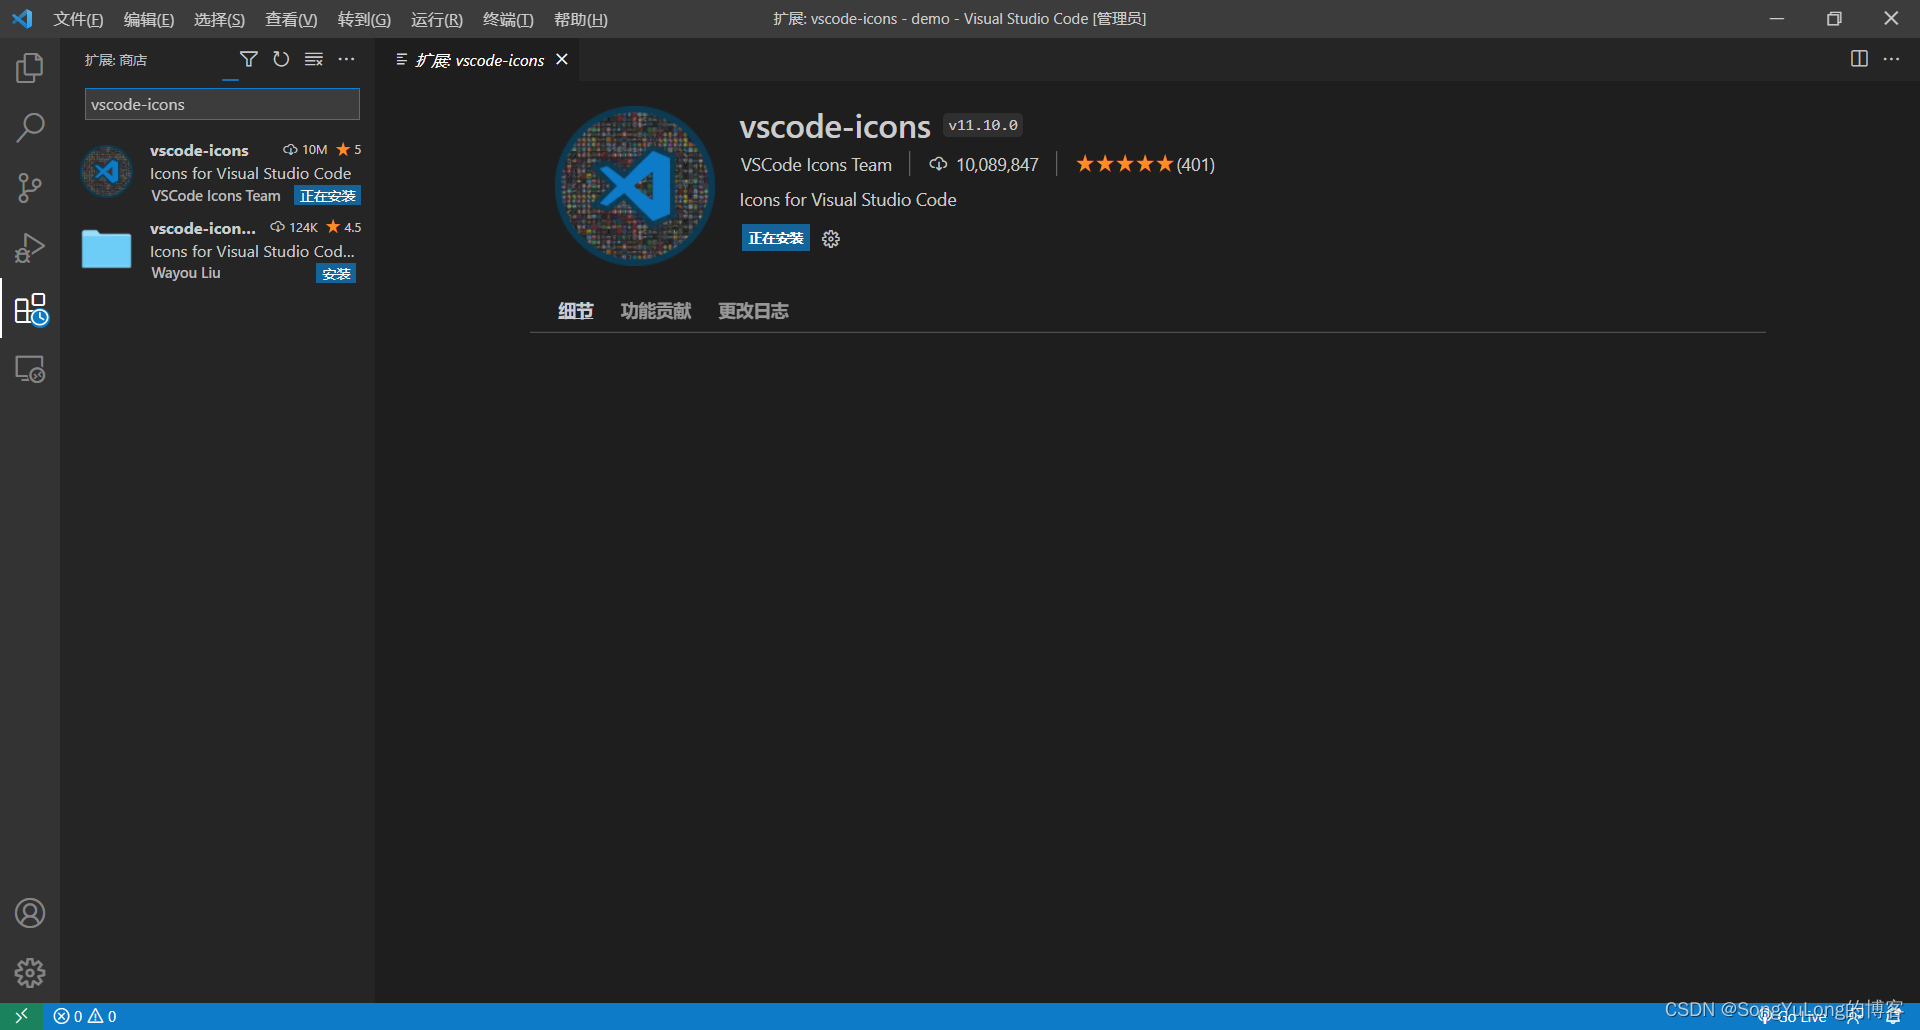Click 'Icons for Visual Studio Code' description on detail page
The height and width of the screenshot is (1030, 1920).
pos(848,200)
